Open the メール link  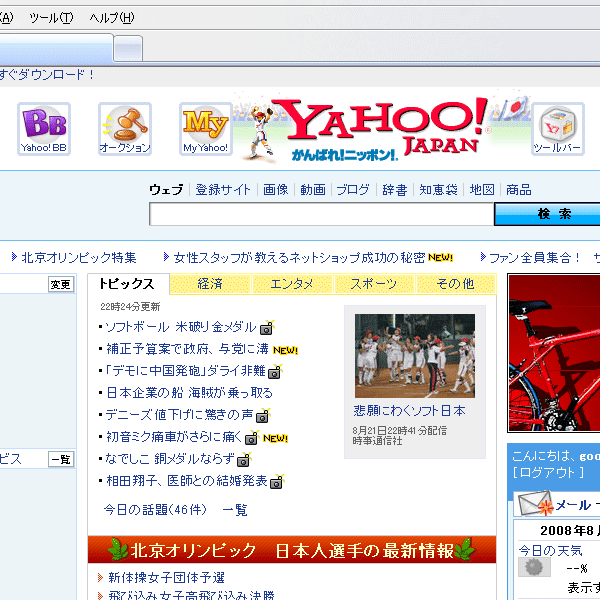point(573,506)
